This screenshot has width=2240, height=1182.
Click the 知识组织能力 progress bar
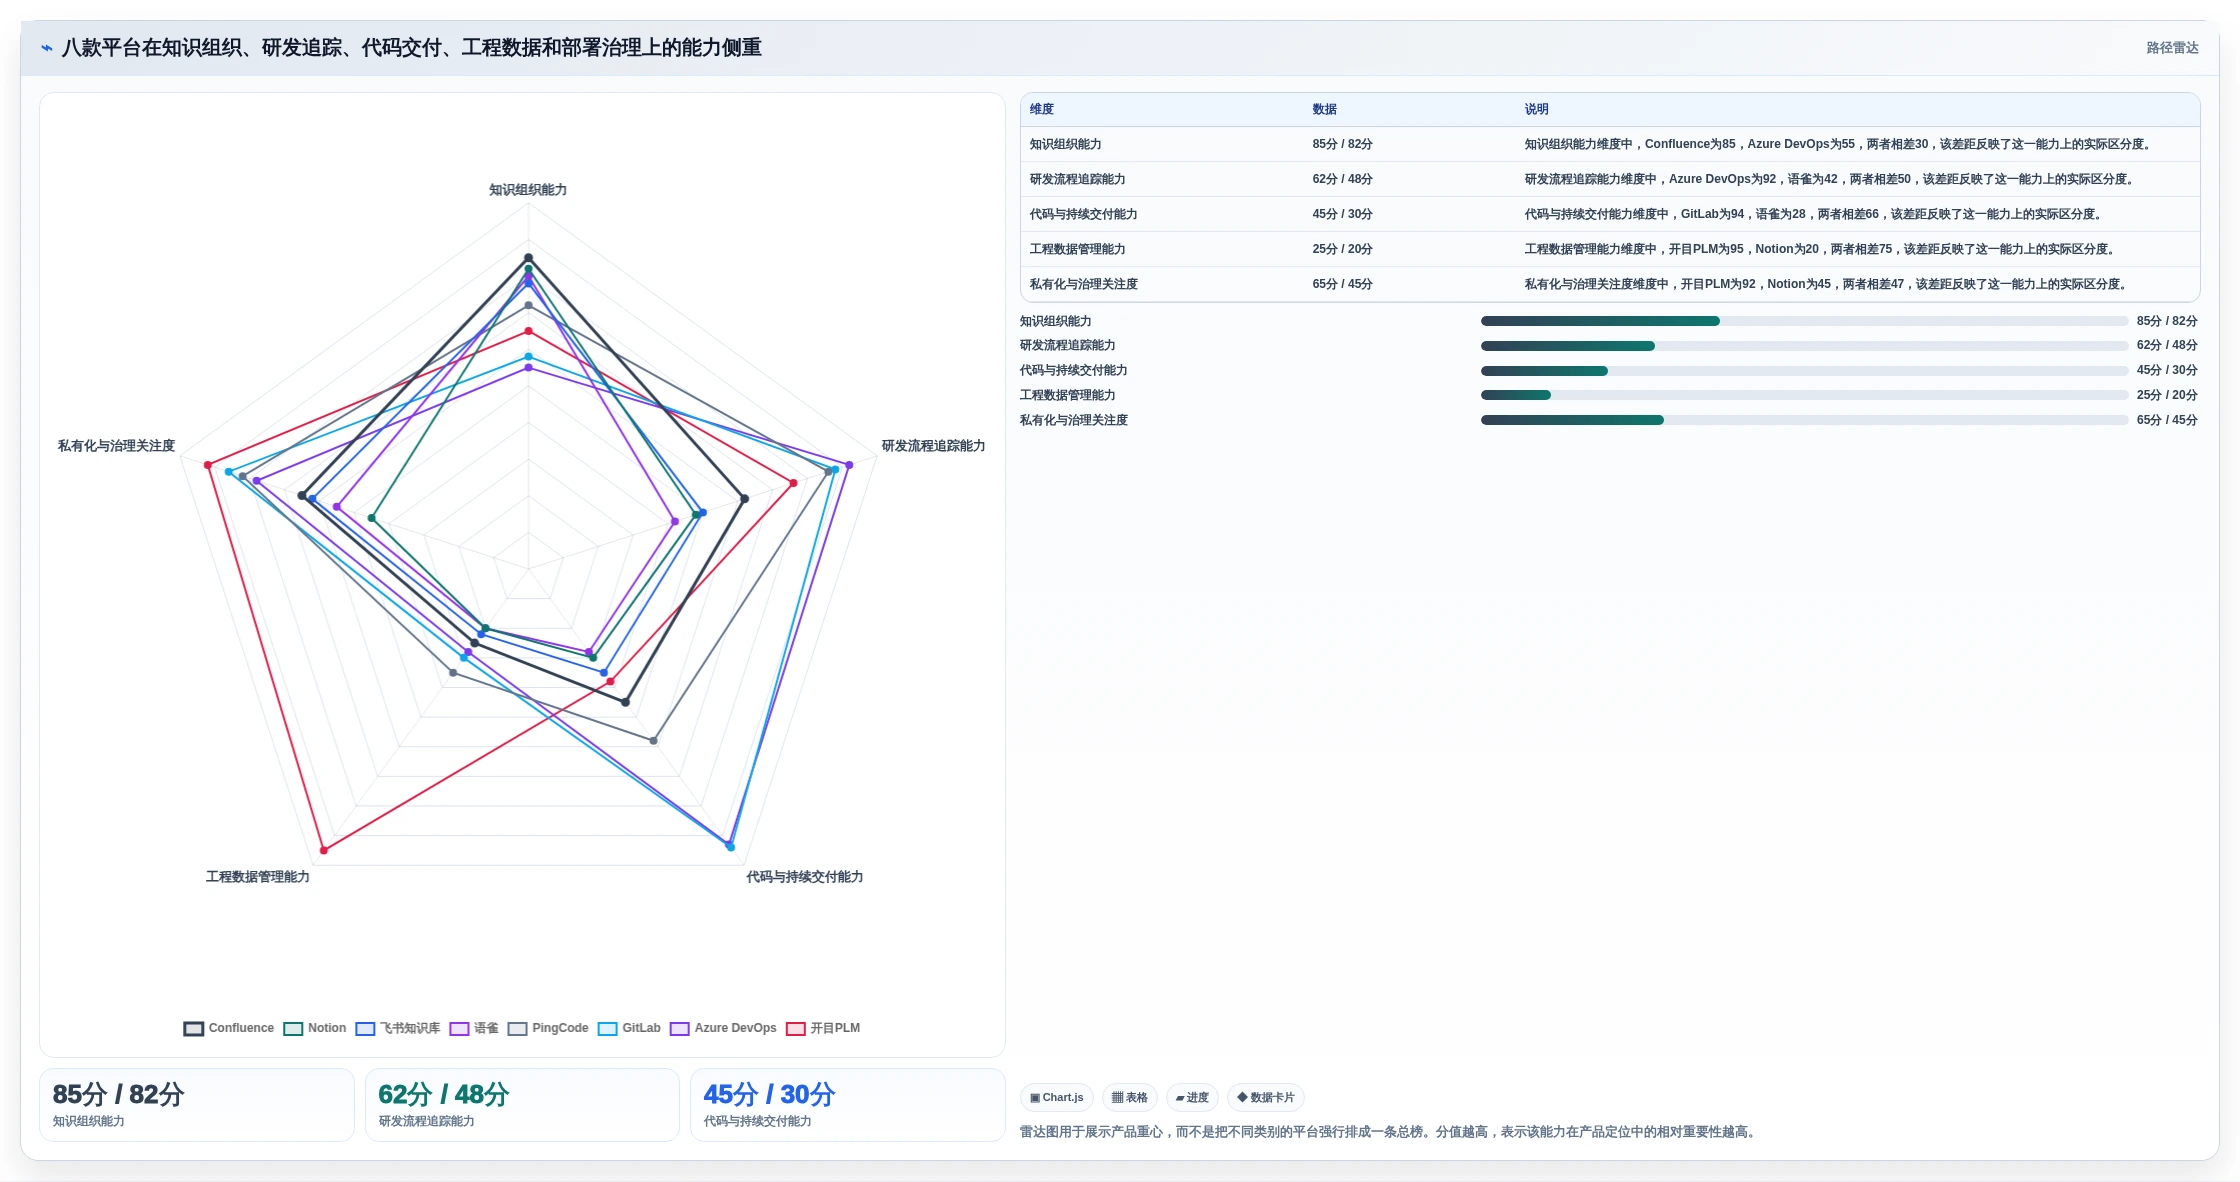1804,321
